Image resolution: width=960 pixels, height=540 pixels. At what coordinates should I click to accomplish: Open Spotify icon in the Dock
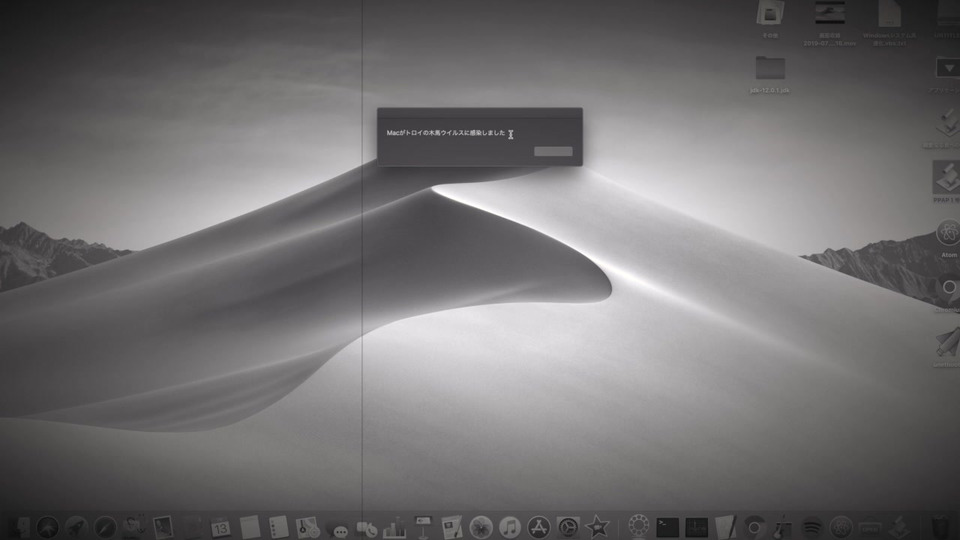click(812, 527)
